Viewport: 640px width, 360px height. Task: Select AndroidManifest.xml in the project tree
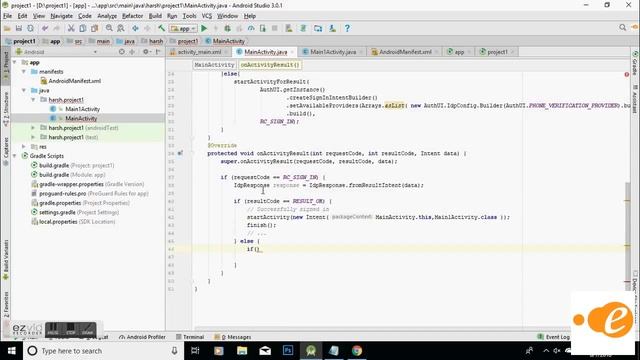coord(75,81)
